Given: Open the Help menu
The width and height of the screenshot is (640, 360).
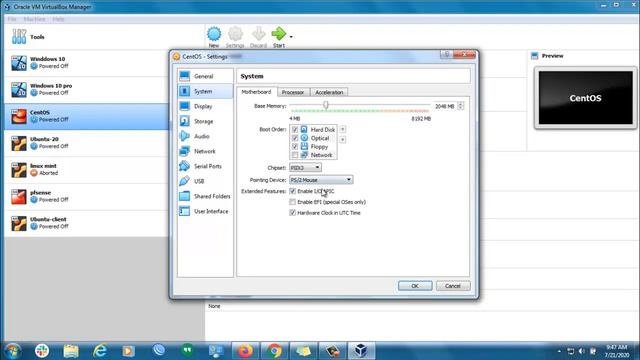Looking at the screenshot, I should (58, 19).
